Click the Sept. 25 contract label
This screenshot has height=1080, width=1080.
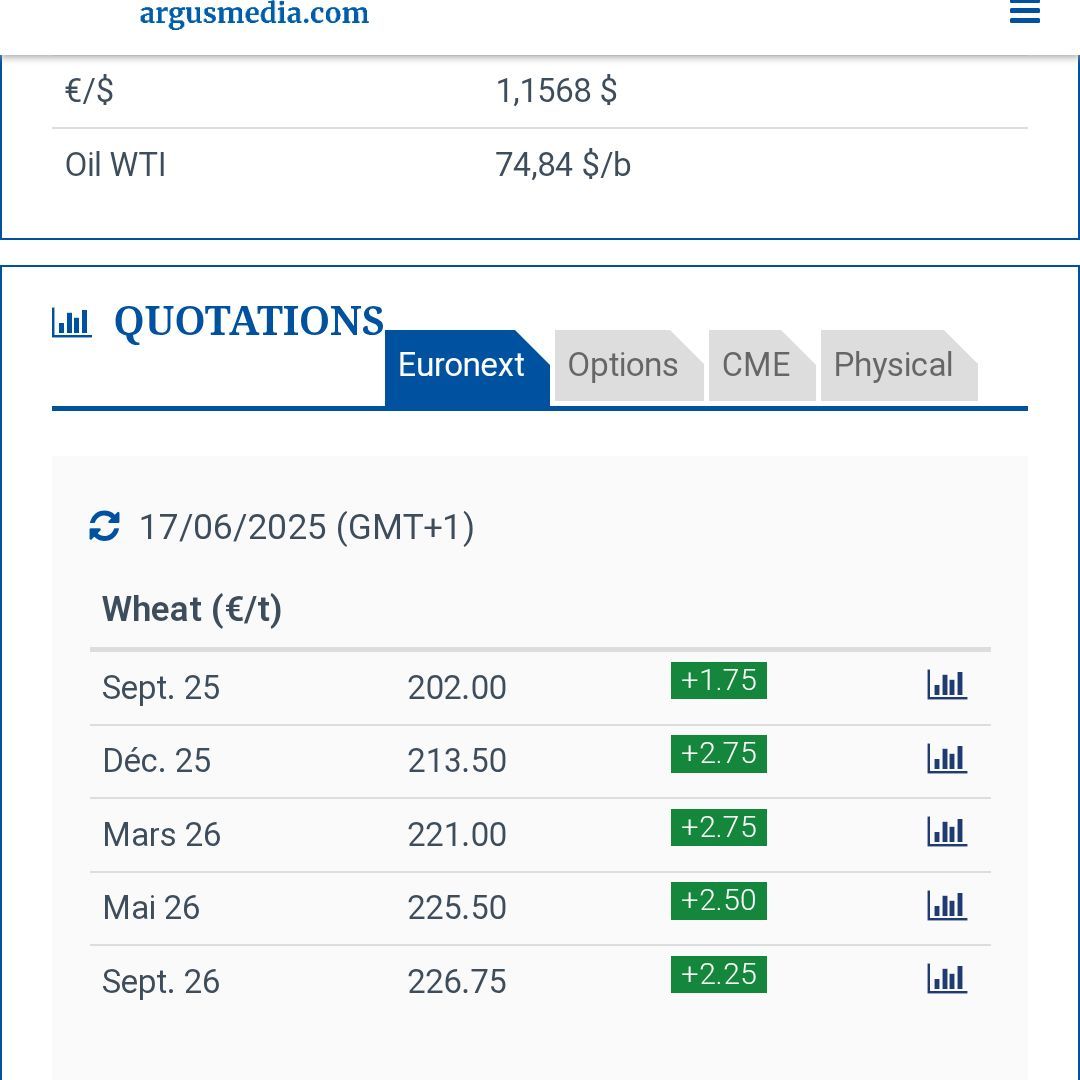pos(161,688)
